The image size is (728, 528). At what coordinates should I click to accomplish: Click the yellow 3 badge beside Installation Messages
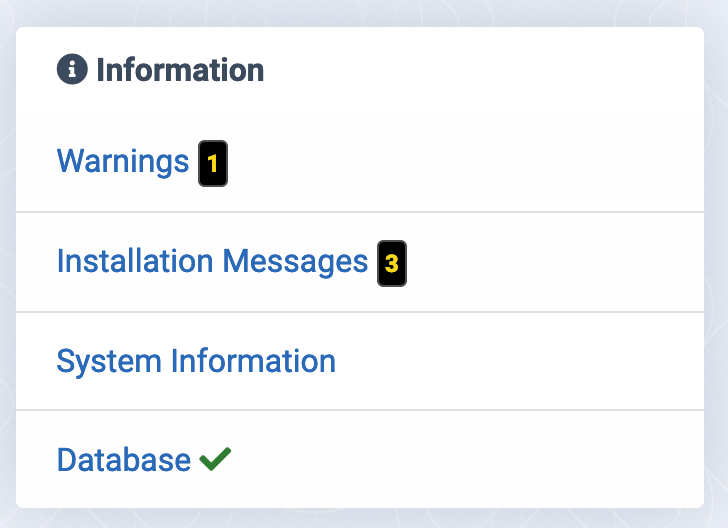pos(391,263)
